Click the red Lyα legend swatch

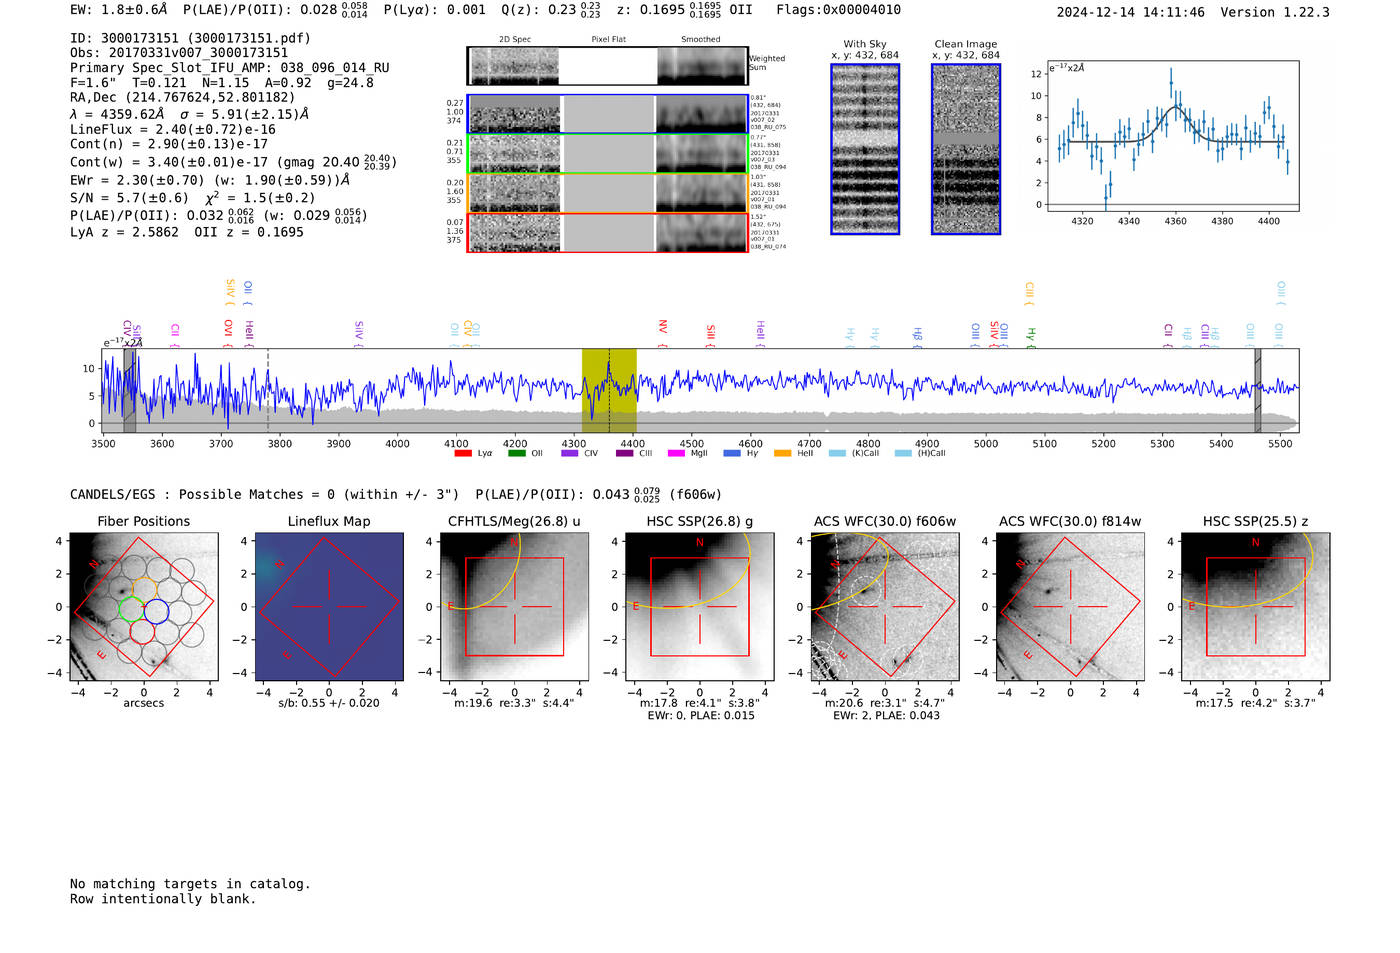(x=462, y=453)
